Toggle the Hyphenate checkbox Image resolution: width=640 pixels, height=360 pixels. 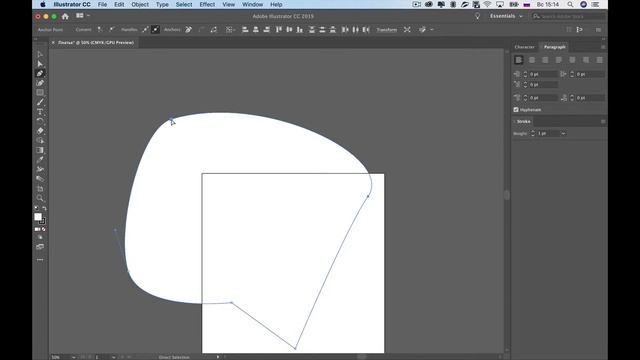(516, 110)
